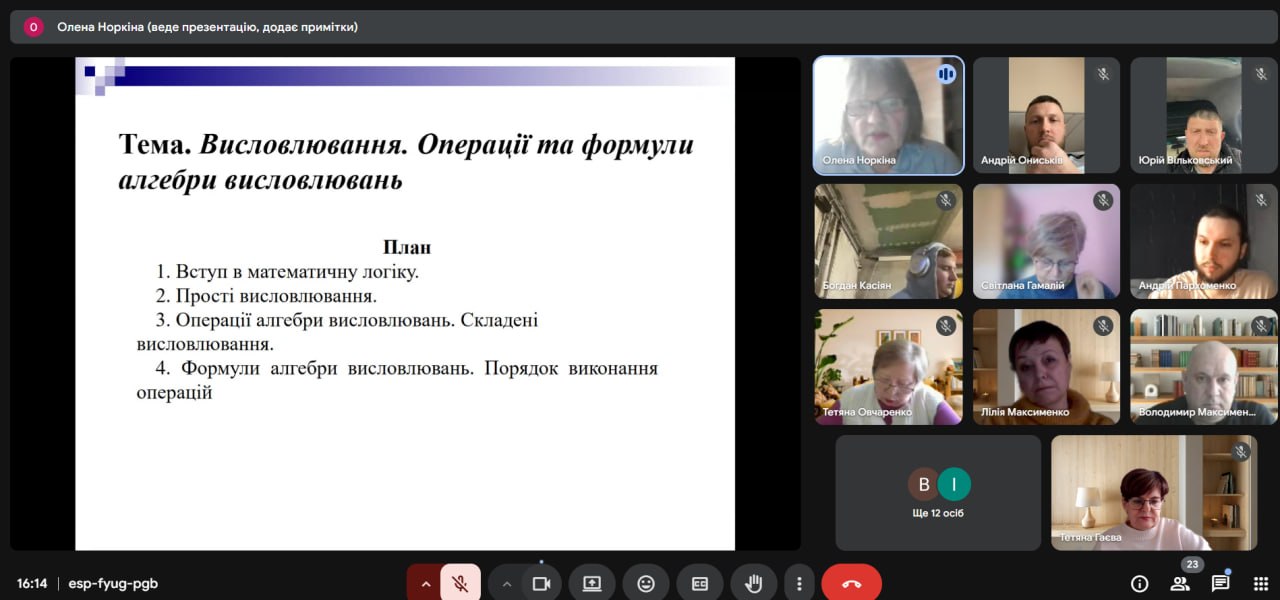The image size is (1280, 600).
Task: Expand the audio settings chevron
Action: [426, 584]
